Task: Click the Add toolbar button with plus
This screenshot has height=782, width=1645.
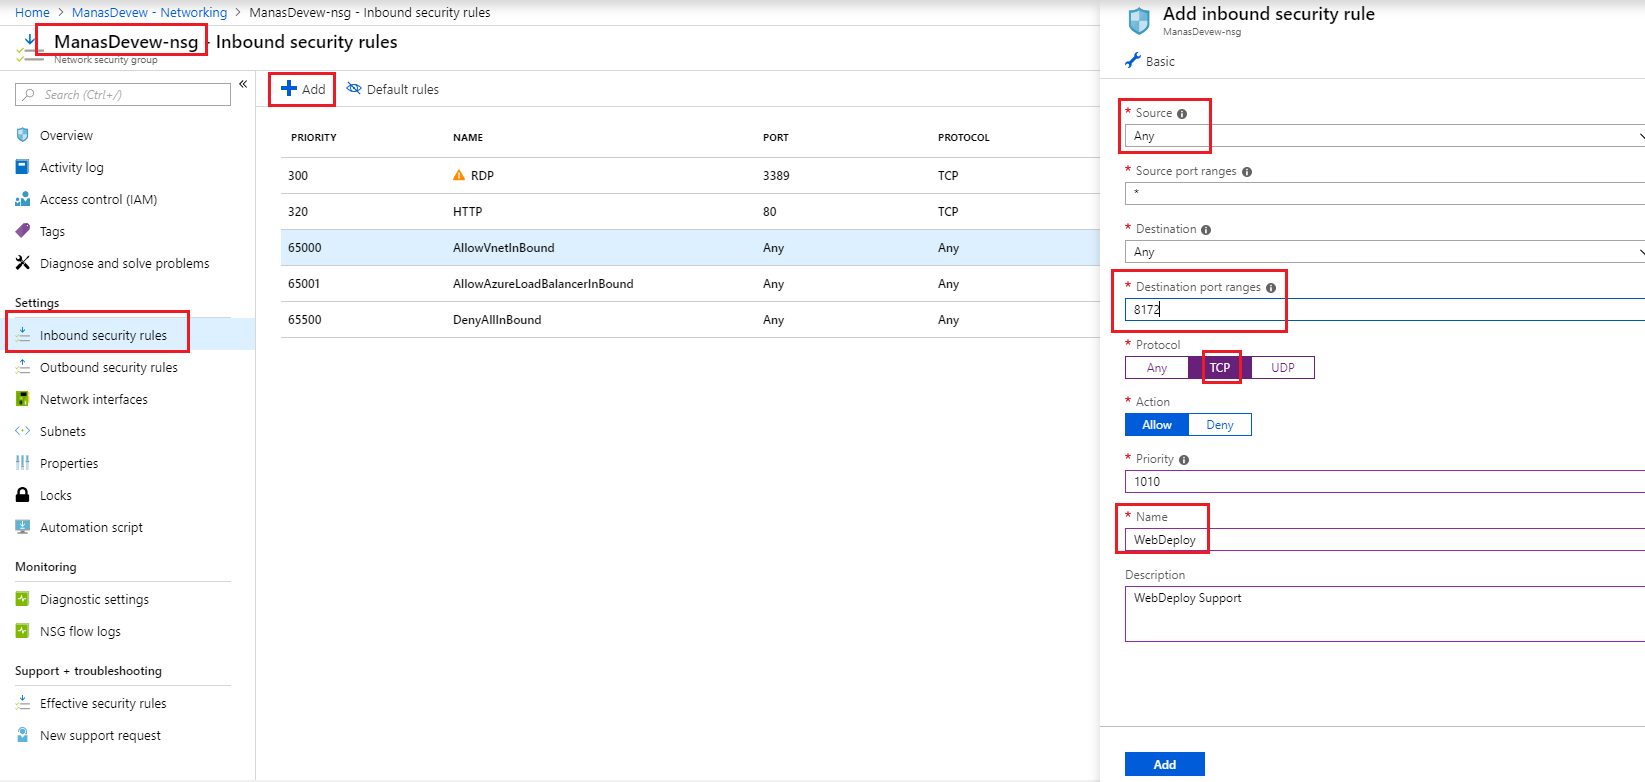Action: [303, 89]
